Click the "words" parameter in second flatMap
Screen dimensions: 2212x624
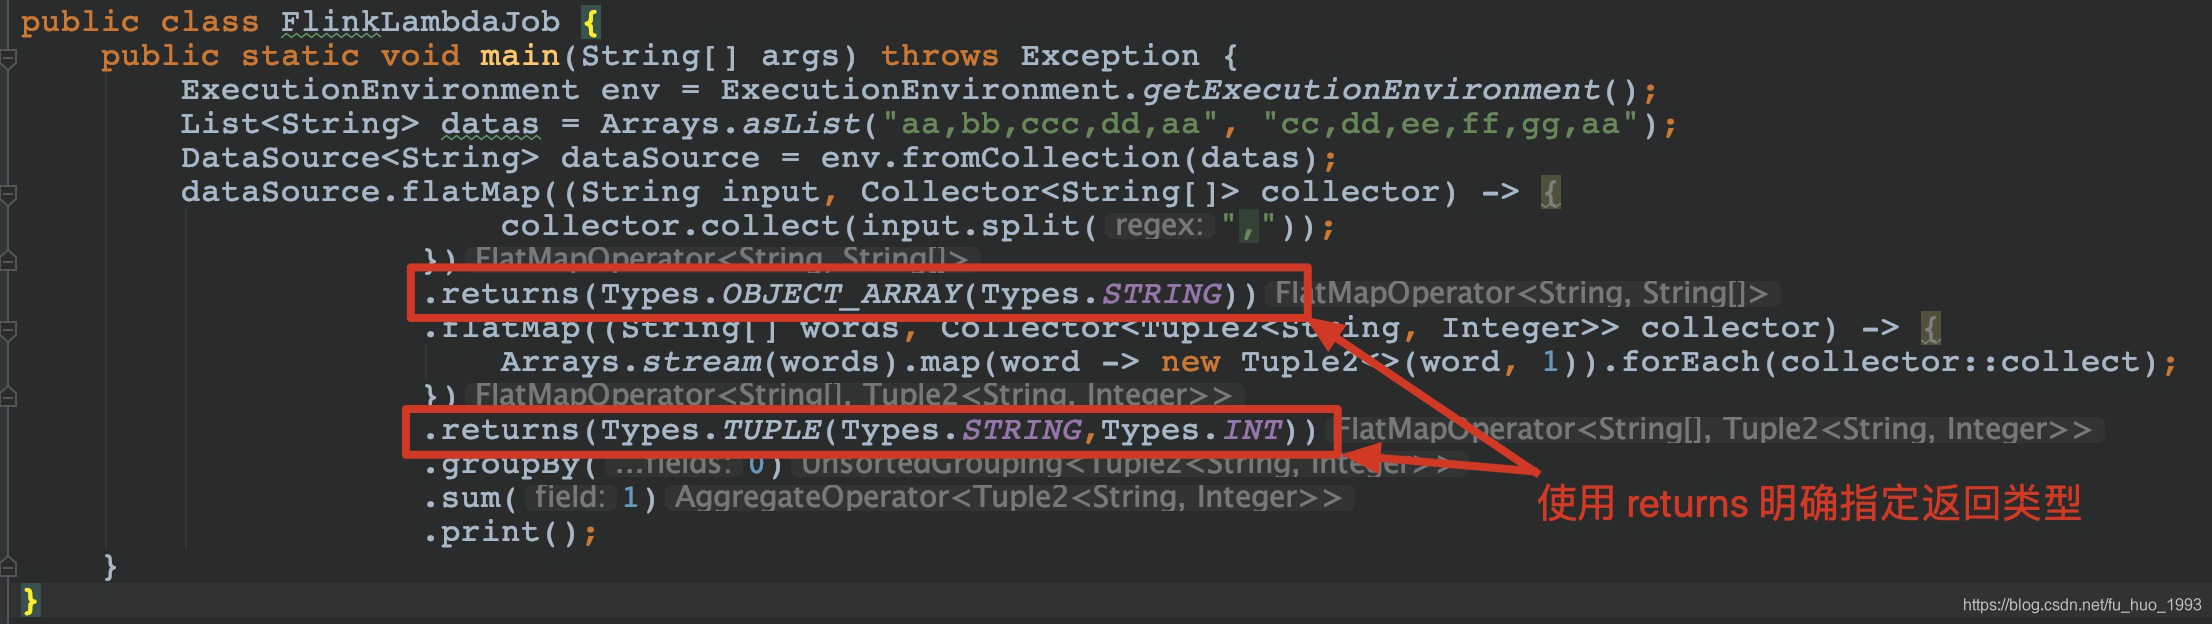pyautogui.click(x=850, y=328)
